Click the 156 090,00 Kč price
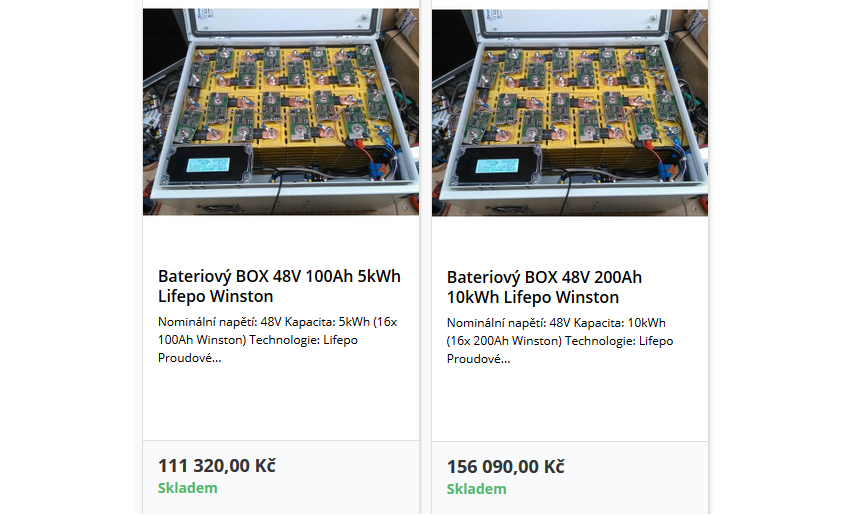Screen dimensions: 841x515 (x=505, y=466)
